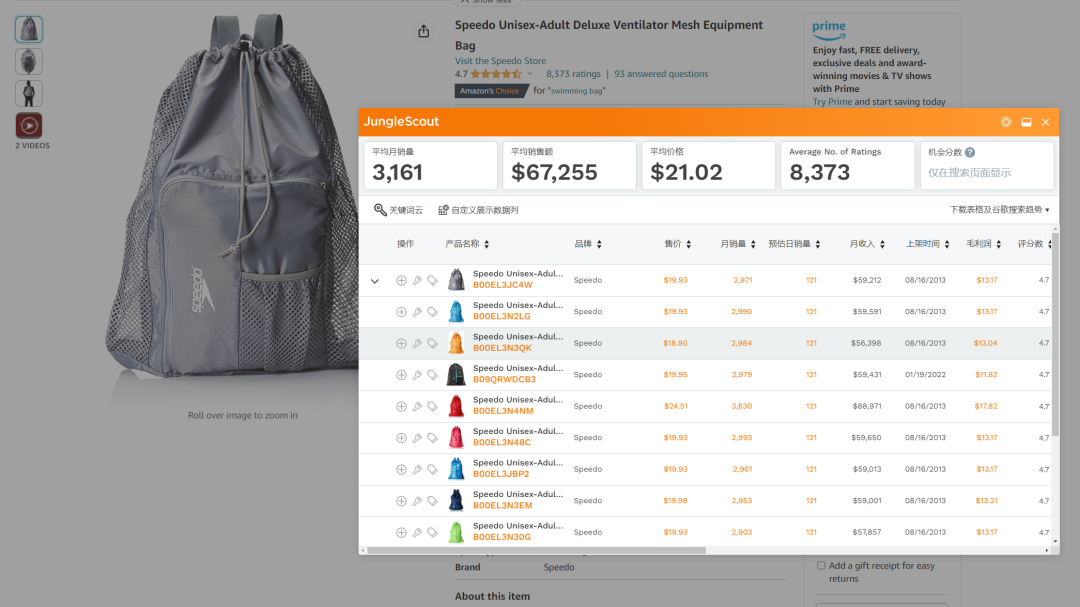This screenshot has width=1080, height=607.
Task: Click tag icon for row B00EL3N30G
Action: 432,533
